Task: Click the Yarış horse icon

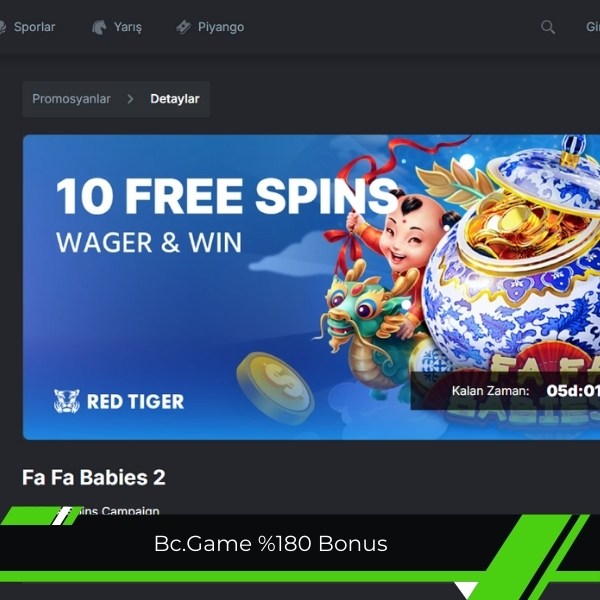Action: pos(99,27)
